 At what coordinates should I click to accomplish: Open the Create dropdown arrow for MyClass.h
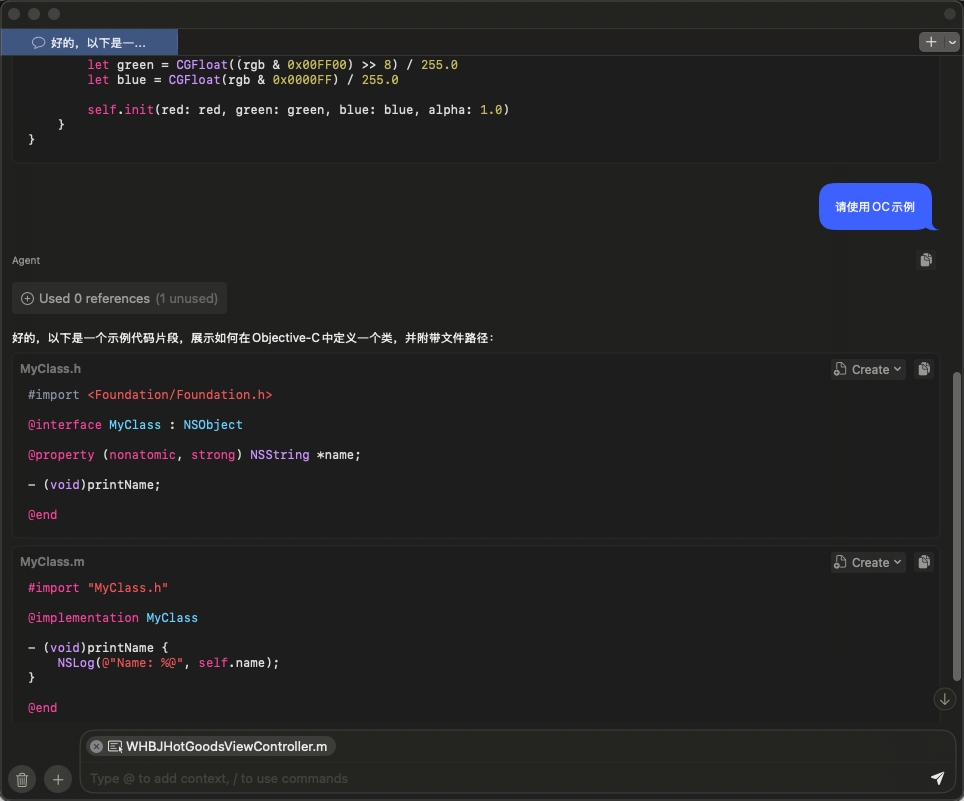click(x=898, y=369)
